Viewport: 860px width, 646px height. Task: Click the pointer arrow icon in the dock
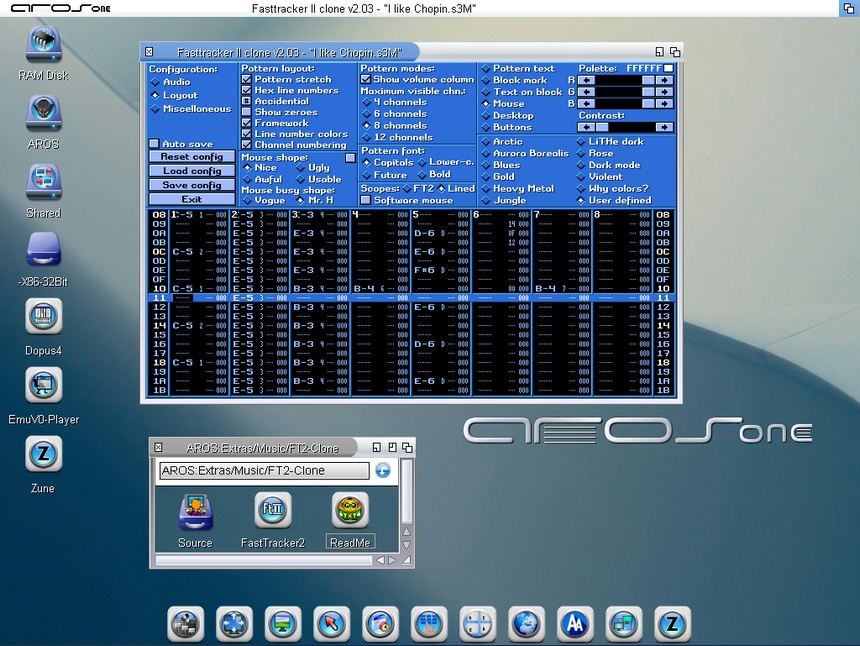[329, 624]
